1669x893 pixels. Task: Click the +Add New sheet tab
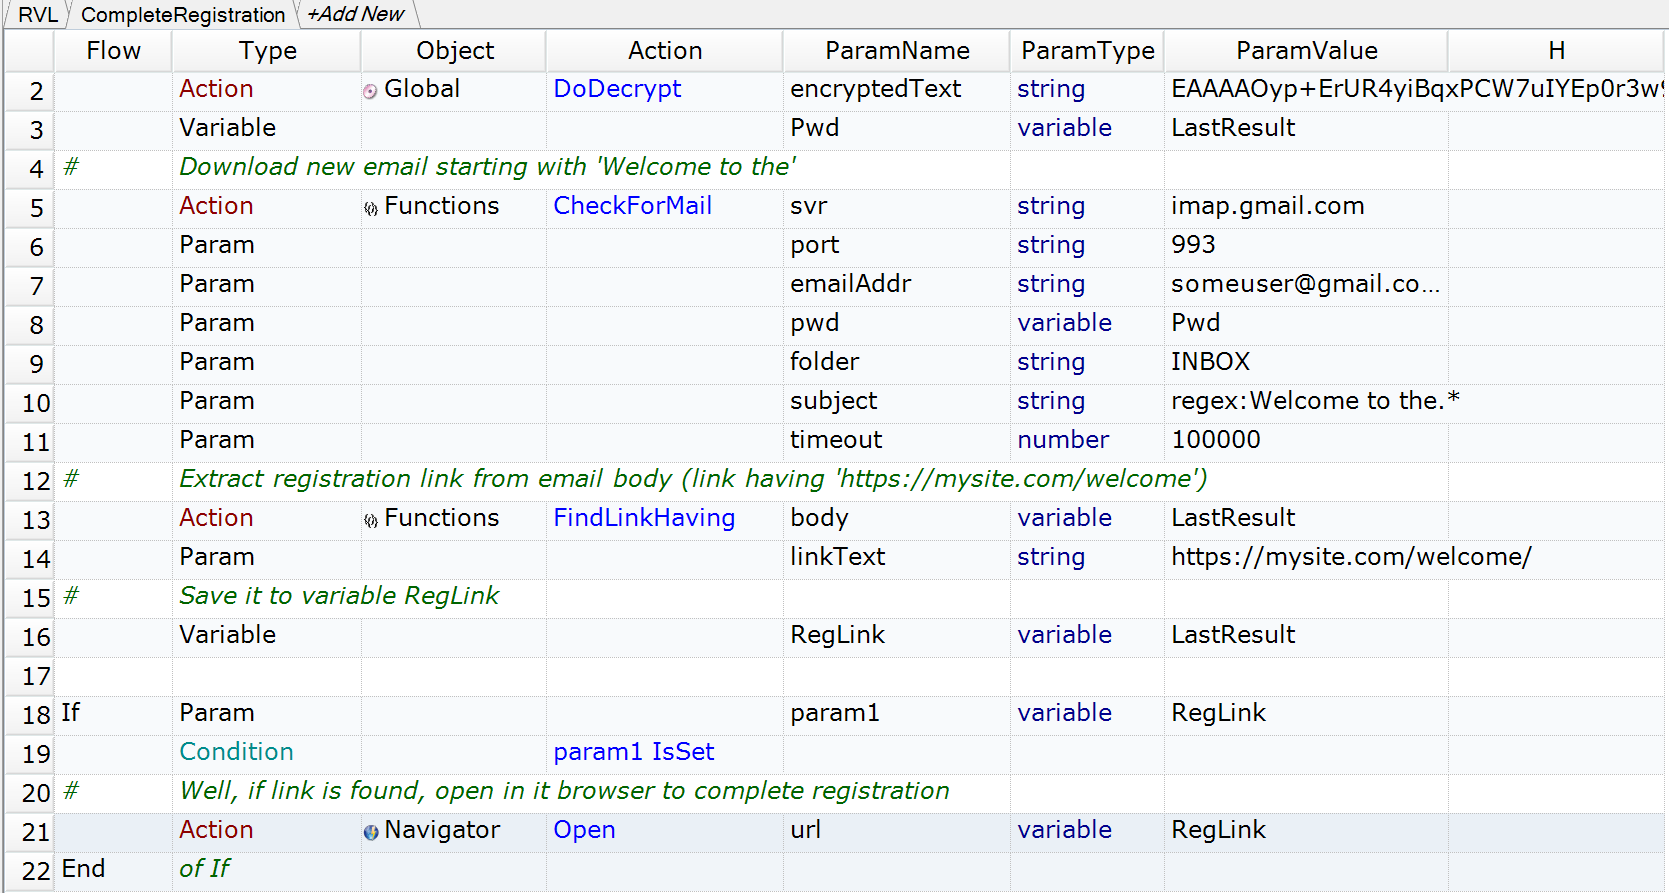356,15
